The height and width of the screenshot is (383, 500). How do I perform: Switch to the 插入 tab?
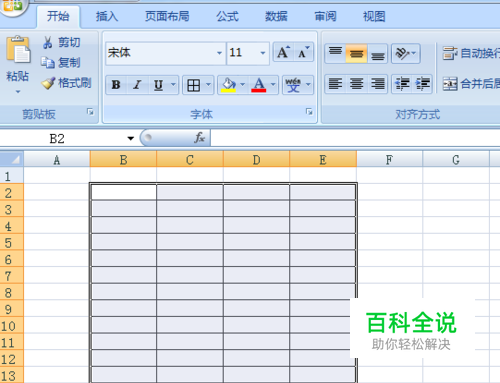pyautogui.click(x=107, y=16)
